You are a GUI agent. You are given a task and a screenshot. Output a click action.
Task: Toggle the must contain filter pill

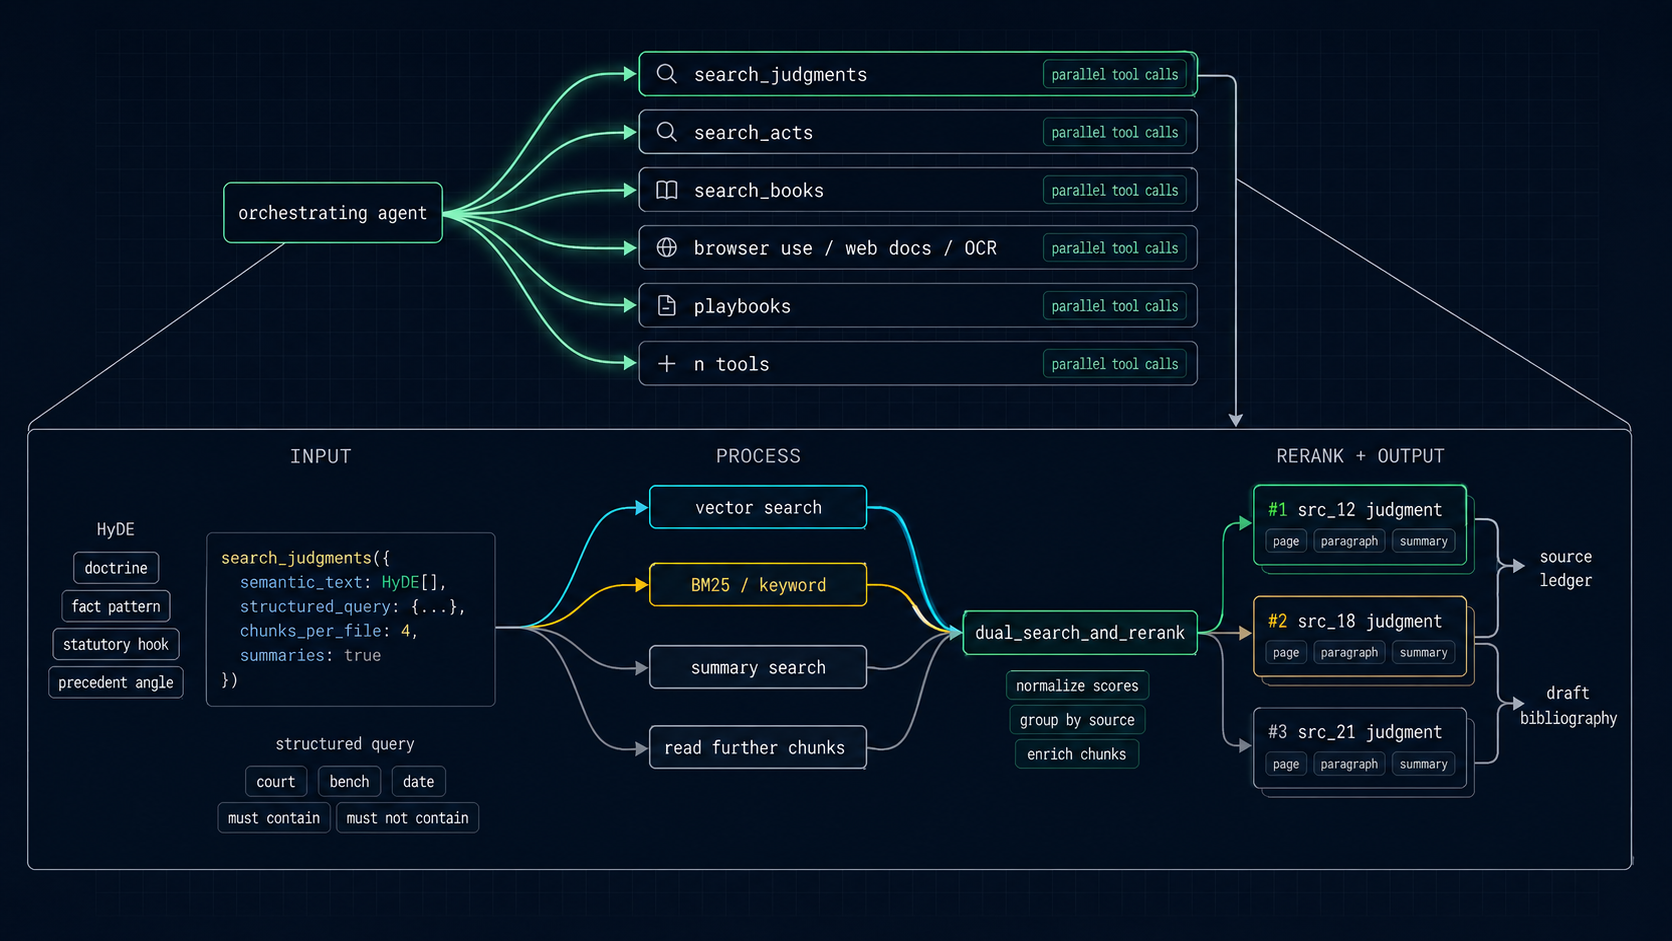[x=273, y=817]
